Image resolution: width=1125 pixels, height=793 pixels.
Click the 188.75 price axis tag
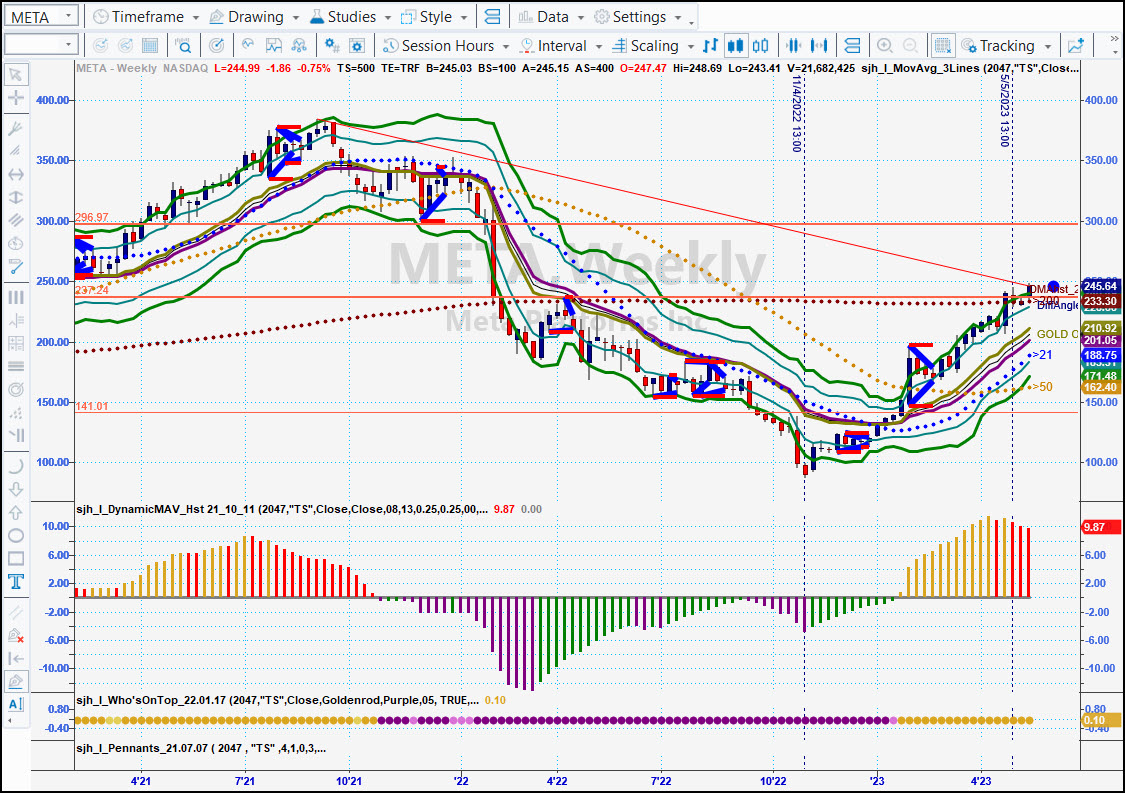pyautogui.click(x=1101, y=355)
